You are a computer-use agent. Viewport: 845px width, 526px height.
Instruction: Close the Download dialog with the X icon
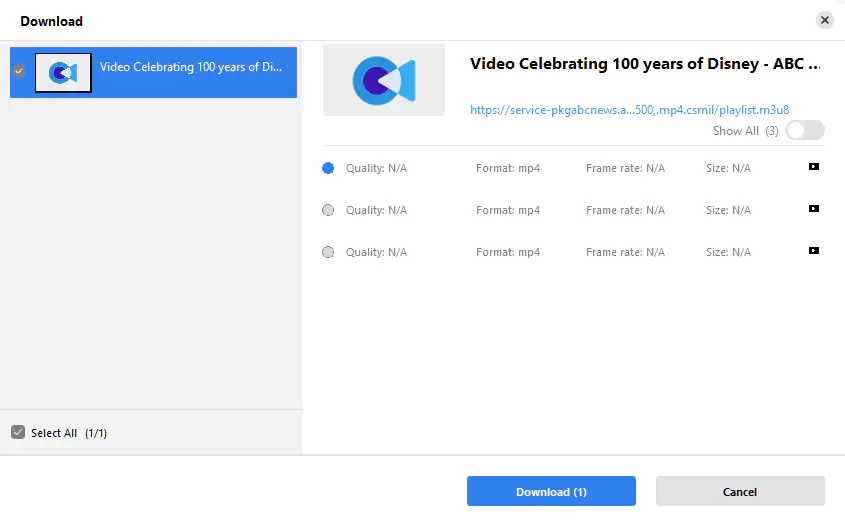[x=824, y=20]
